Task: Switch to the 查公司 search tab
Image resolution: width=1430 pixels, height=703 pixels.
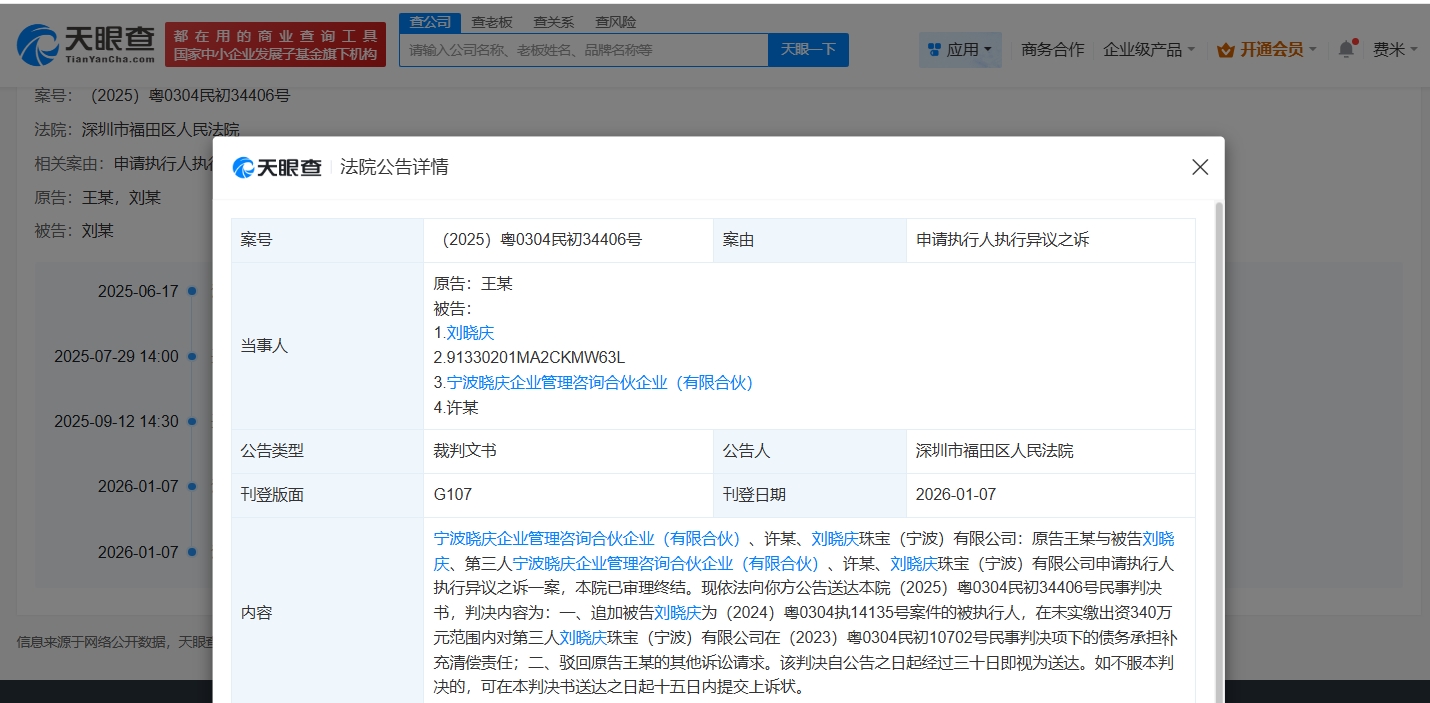Action: click(430, 22)
